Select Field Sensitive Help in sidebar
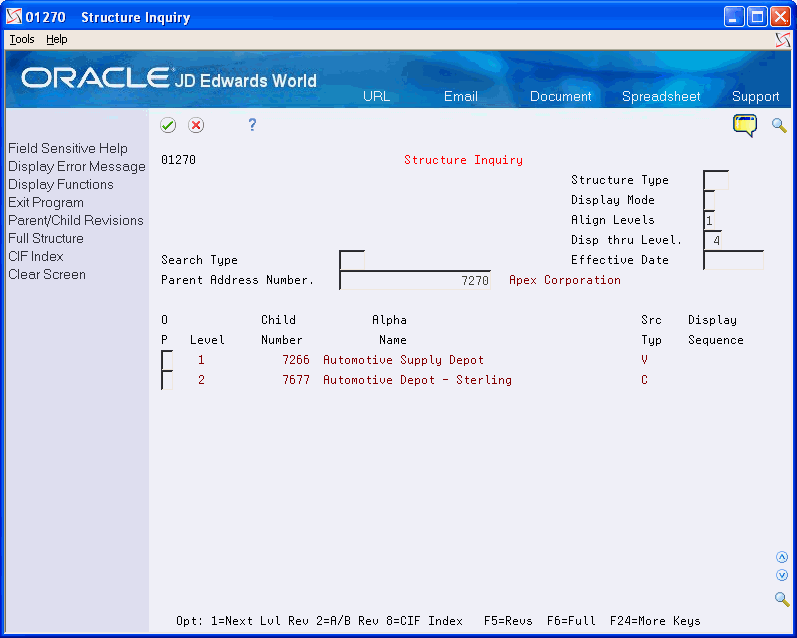This screenshot has width=797, height=638. coord(68,148)
